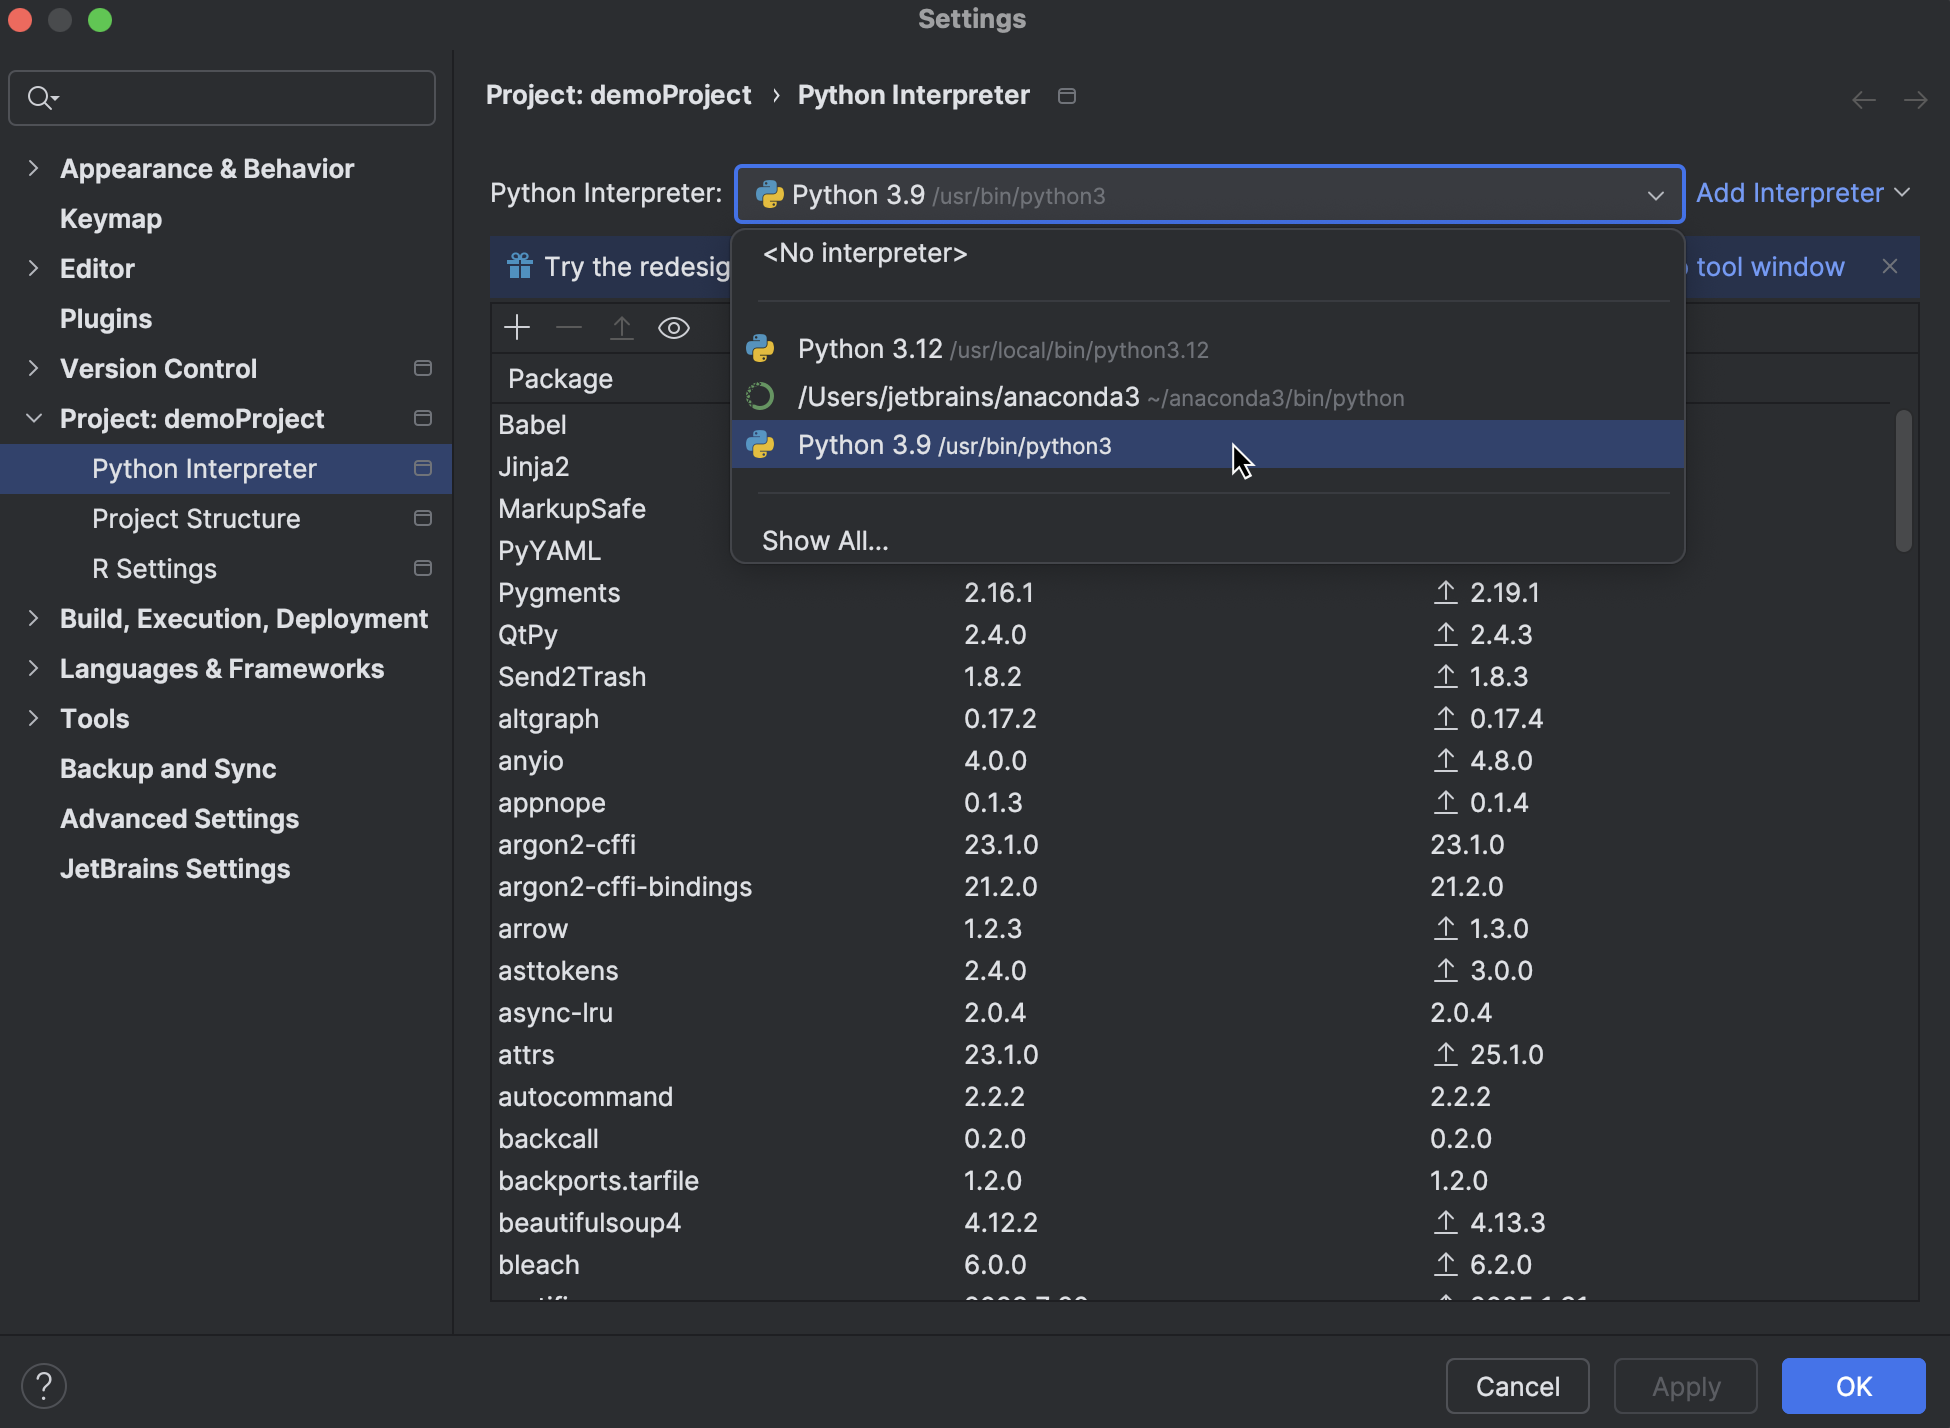
Task: Uninstall selected package with the minus icon
Action: click(569, 327)
